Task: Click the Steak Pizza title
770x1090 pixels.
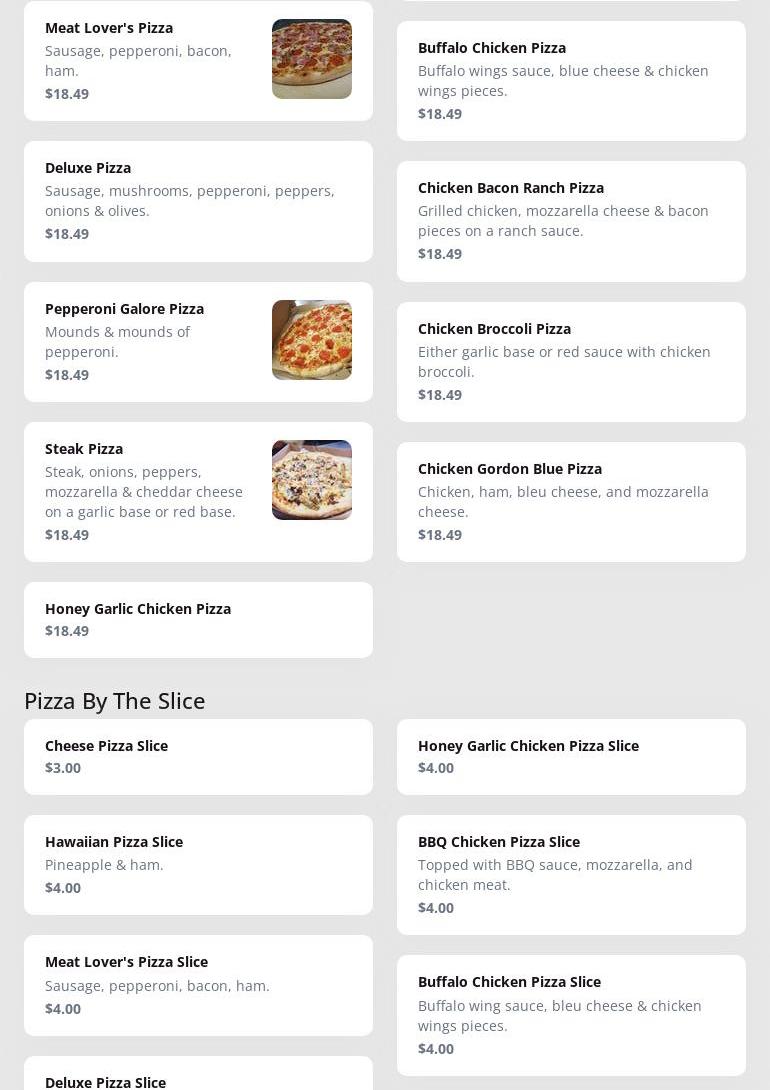Action: (84, 449)
